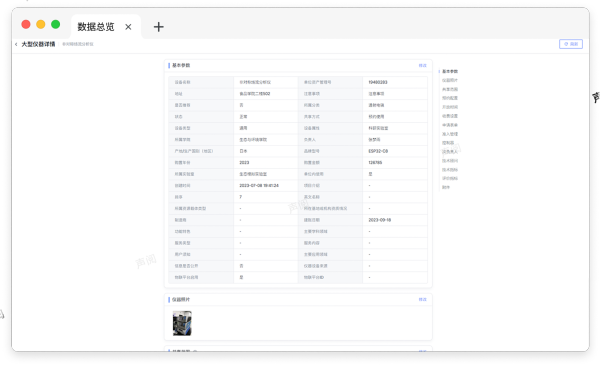Click brand model value ESP32-C8

[378, 151]
